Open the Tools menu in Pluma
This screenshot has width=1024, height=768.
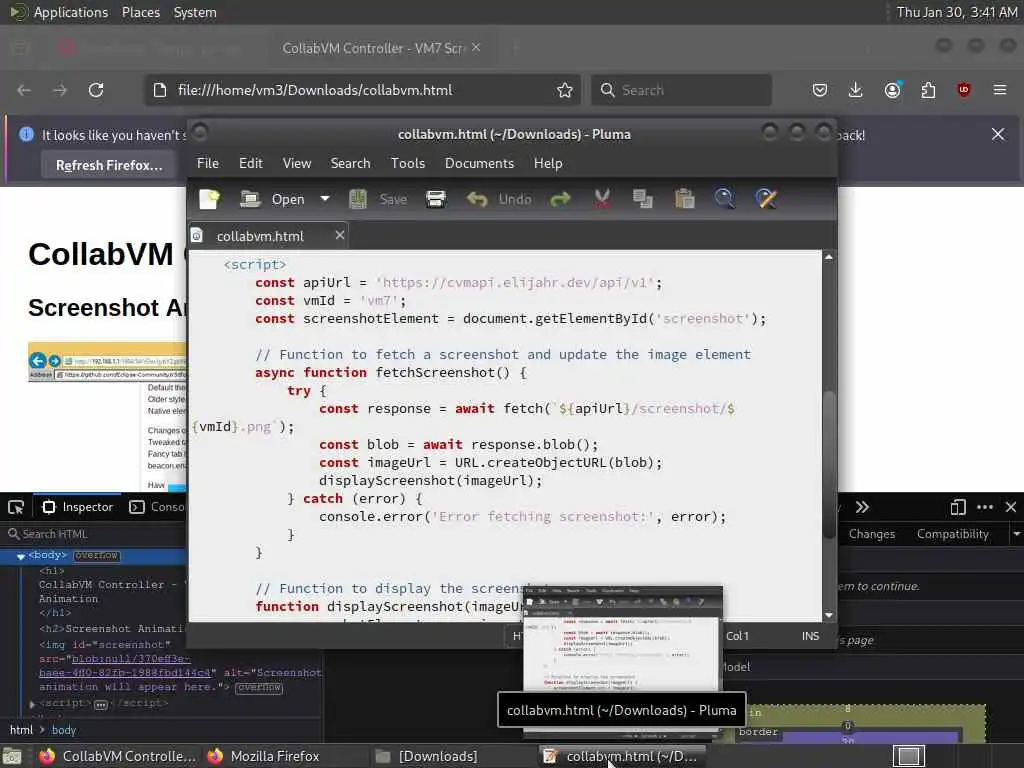408,163
